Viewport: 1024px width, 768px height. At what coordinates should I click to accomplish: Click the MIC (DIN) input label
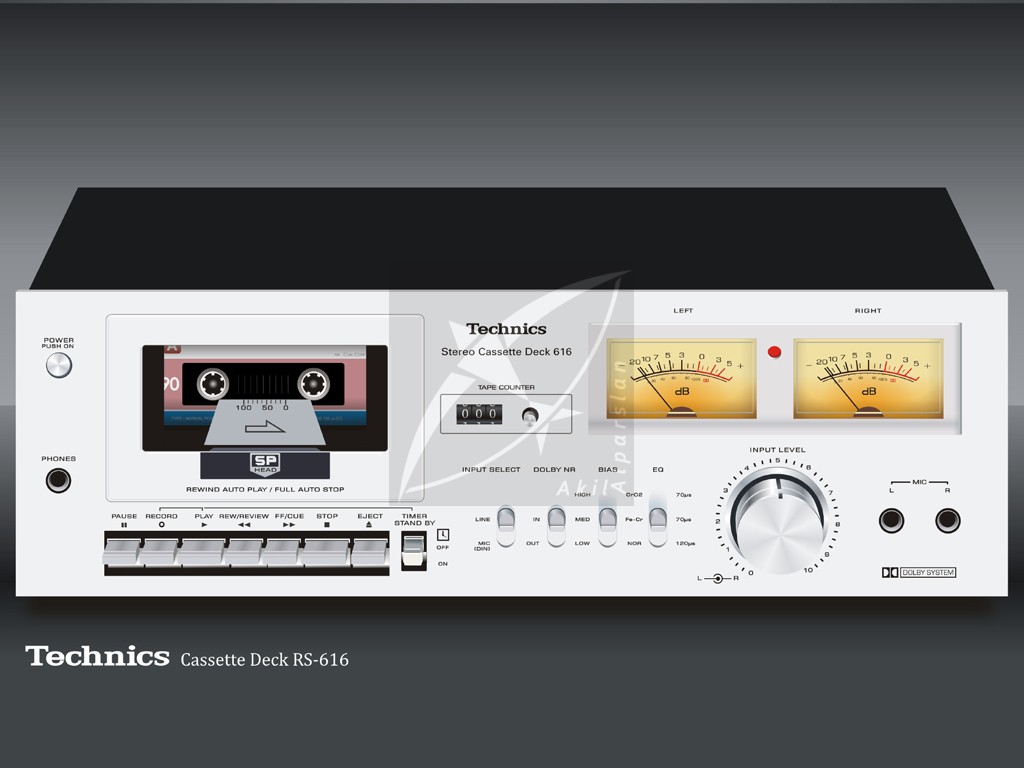click(x=482, y=546)
